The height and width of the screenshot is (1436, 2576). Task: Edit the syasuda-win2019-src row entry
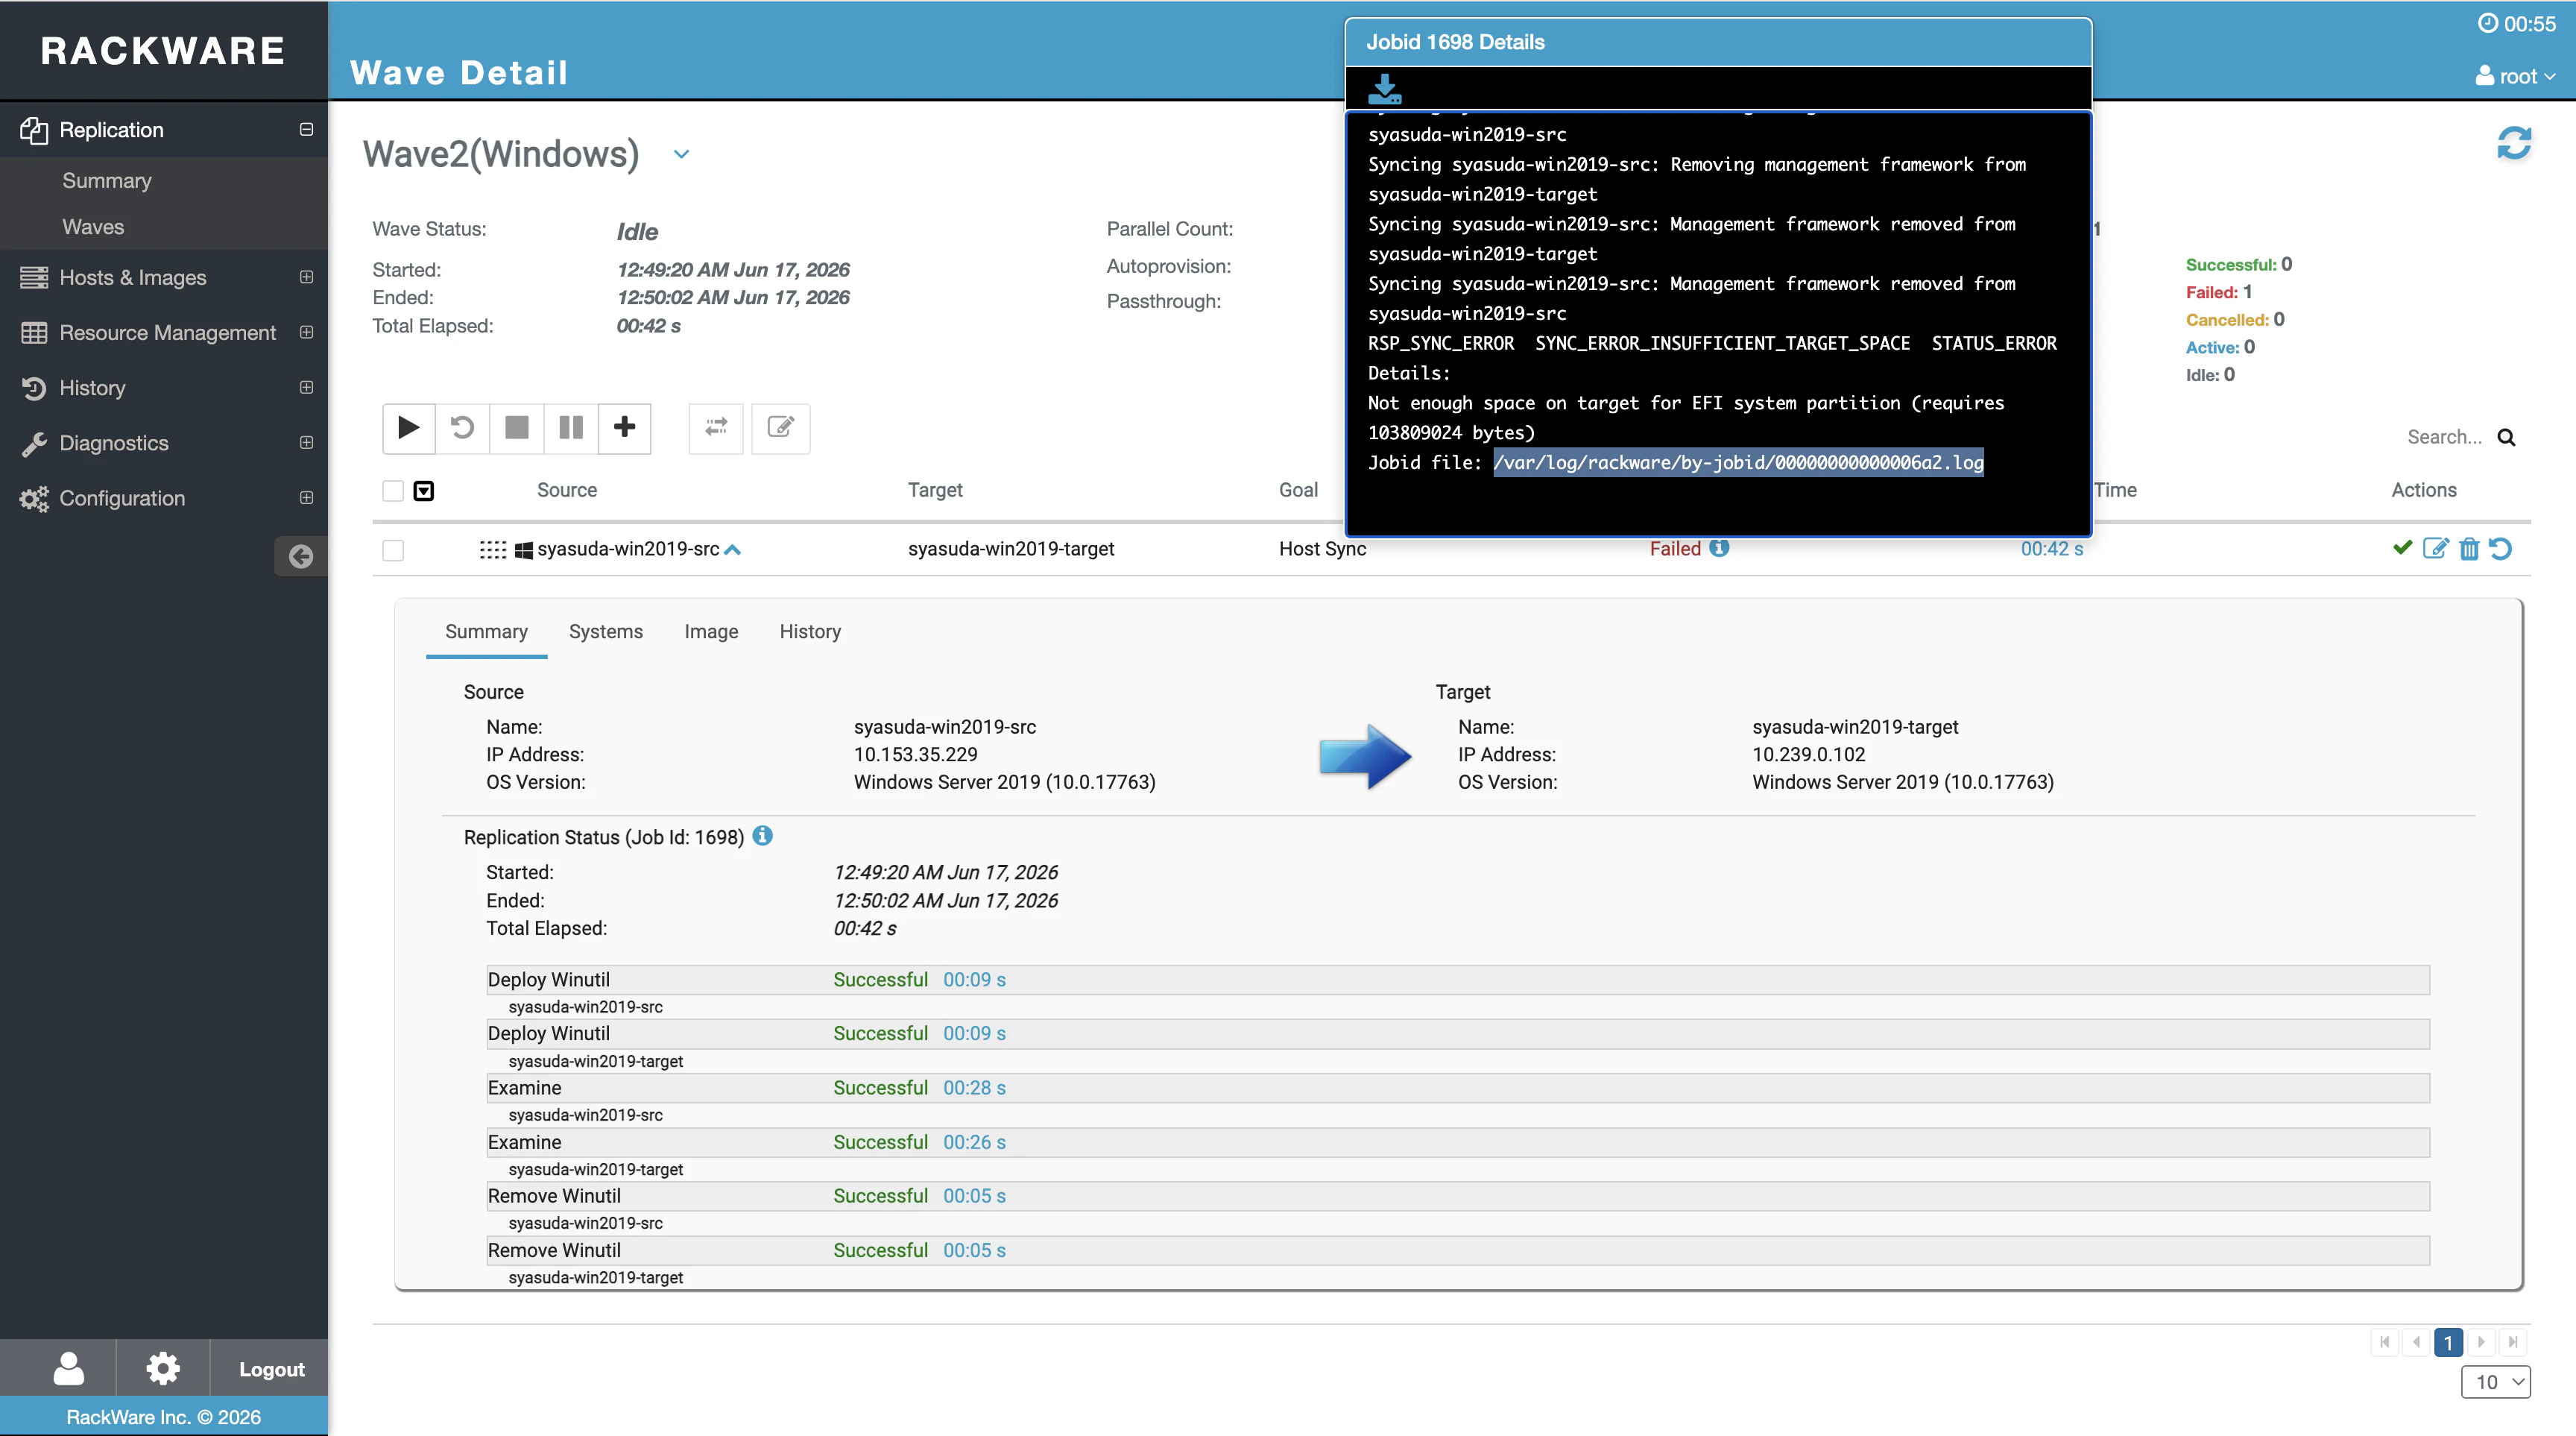2435,548
